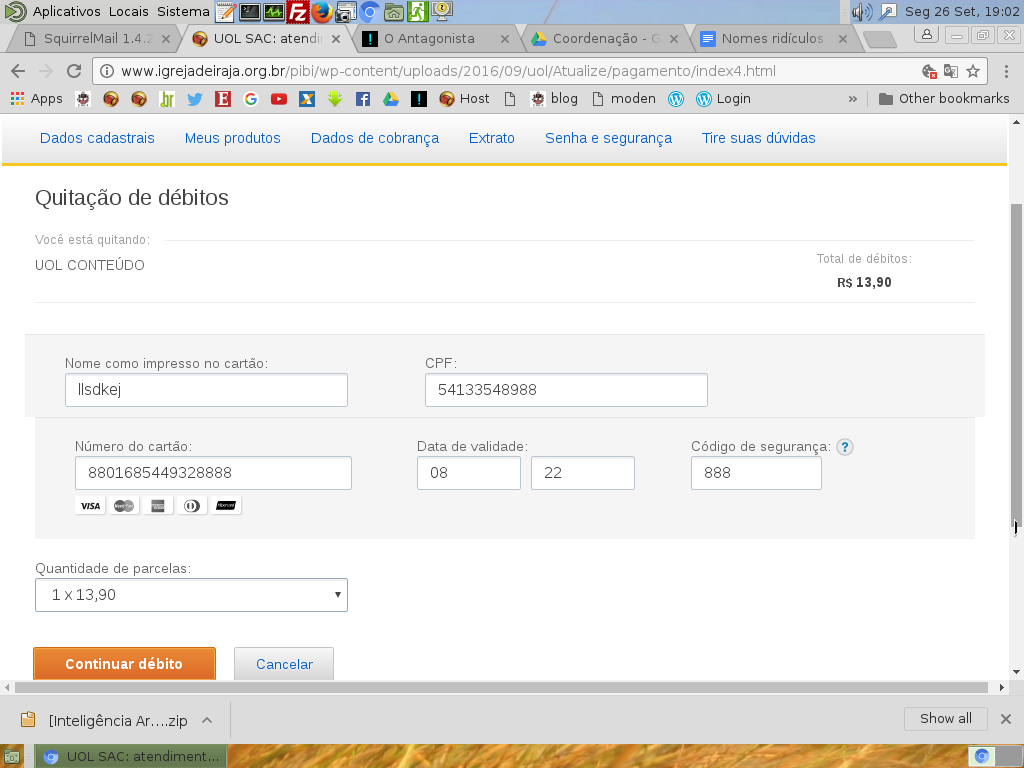Click the CPF input field
Image resolution: width=1024 pixels, height=768 pixels.
(566, 390)
